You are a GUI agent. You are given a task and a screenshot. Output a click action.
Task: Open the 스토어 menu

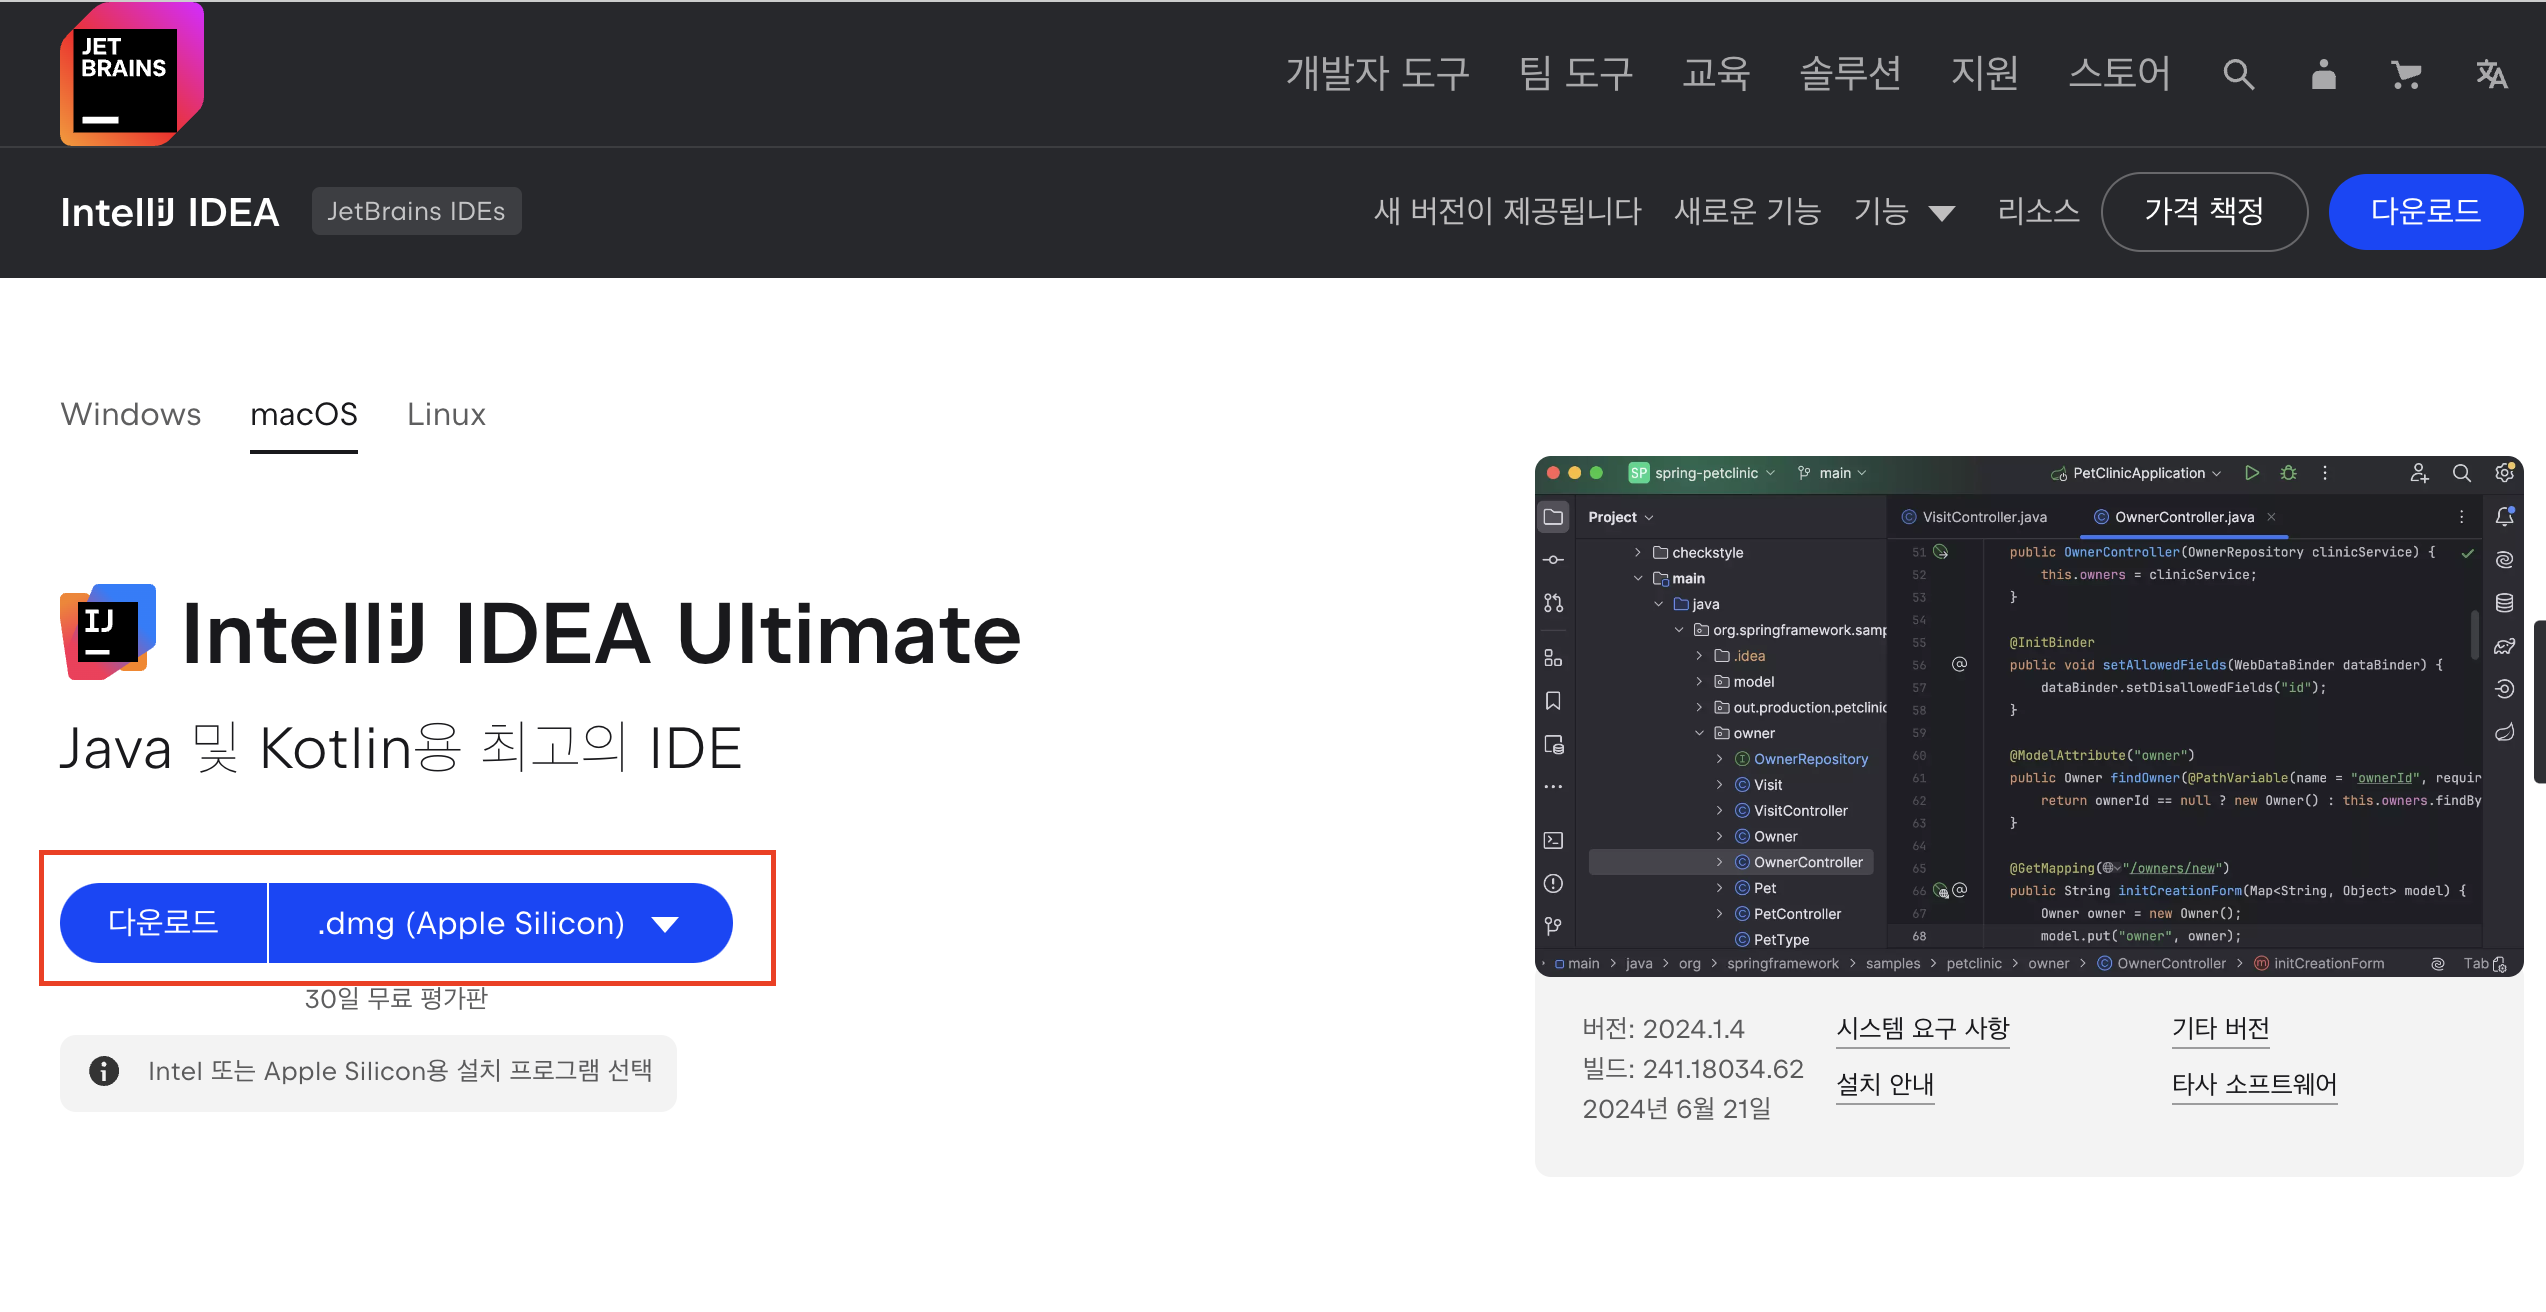point(2119,74)
